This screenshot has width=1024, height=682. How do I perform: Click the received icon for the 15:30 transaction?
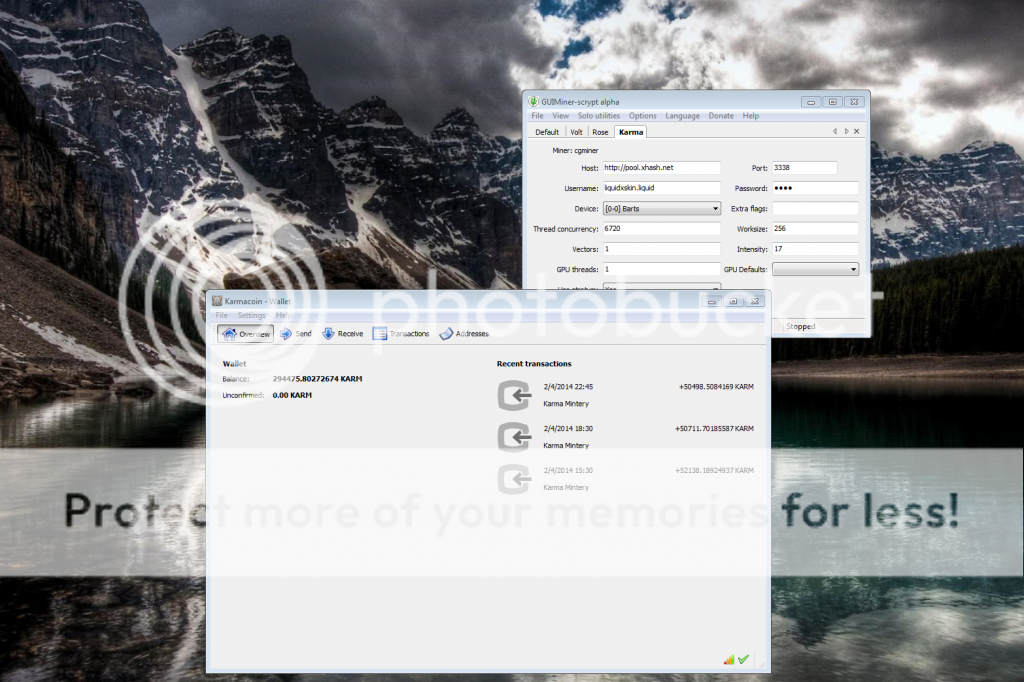point(514,479)
